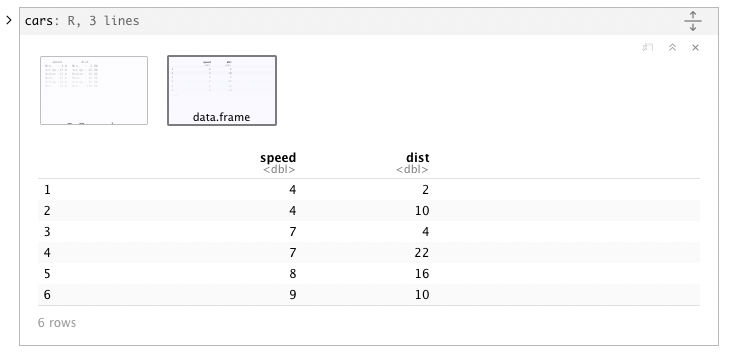Select row 3 index cell
749x364 pixels.
pos(47,232)
